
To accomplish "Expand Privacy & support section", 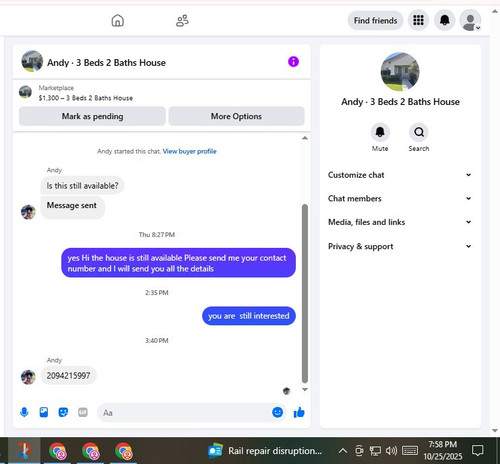I will (400, 246).
